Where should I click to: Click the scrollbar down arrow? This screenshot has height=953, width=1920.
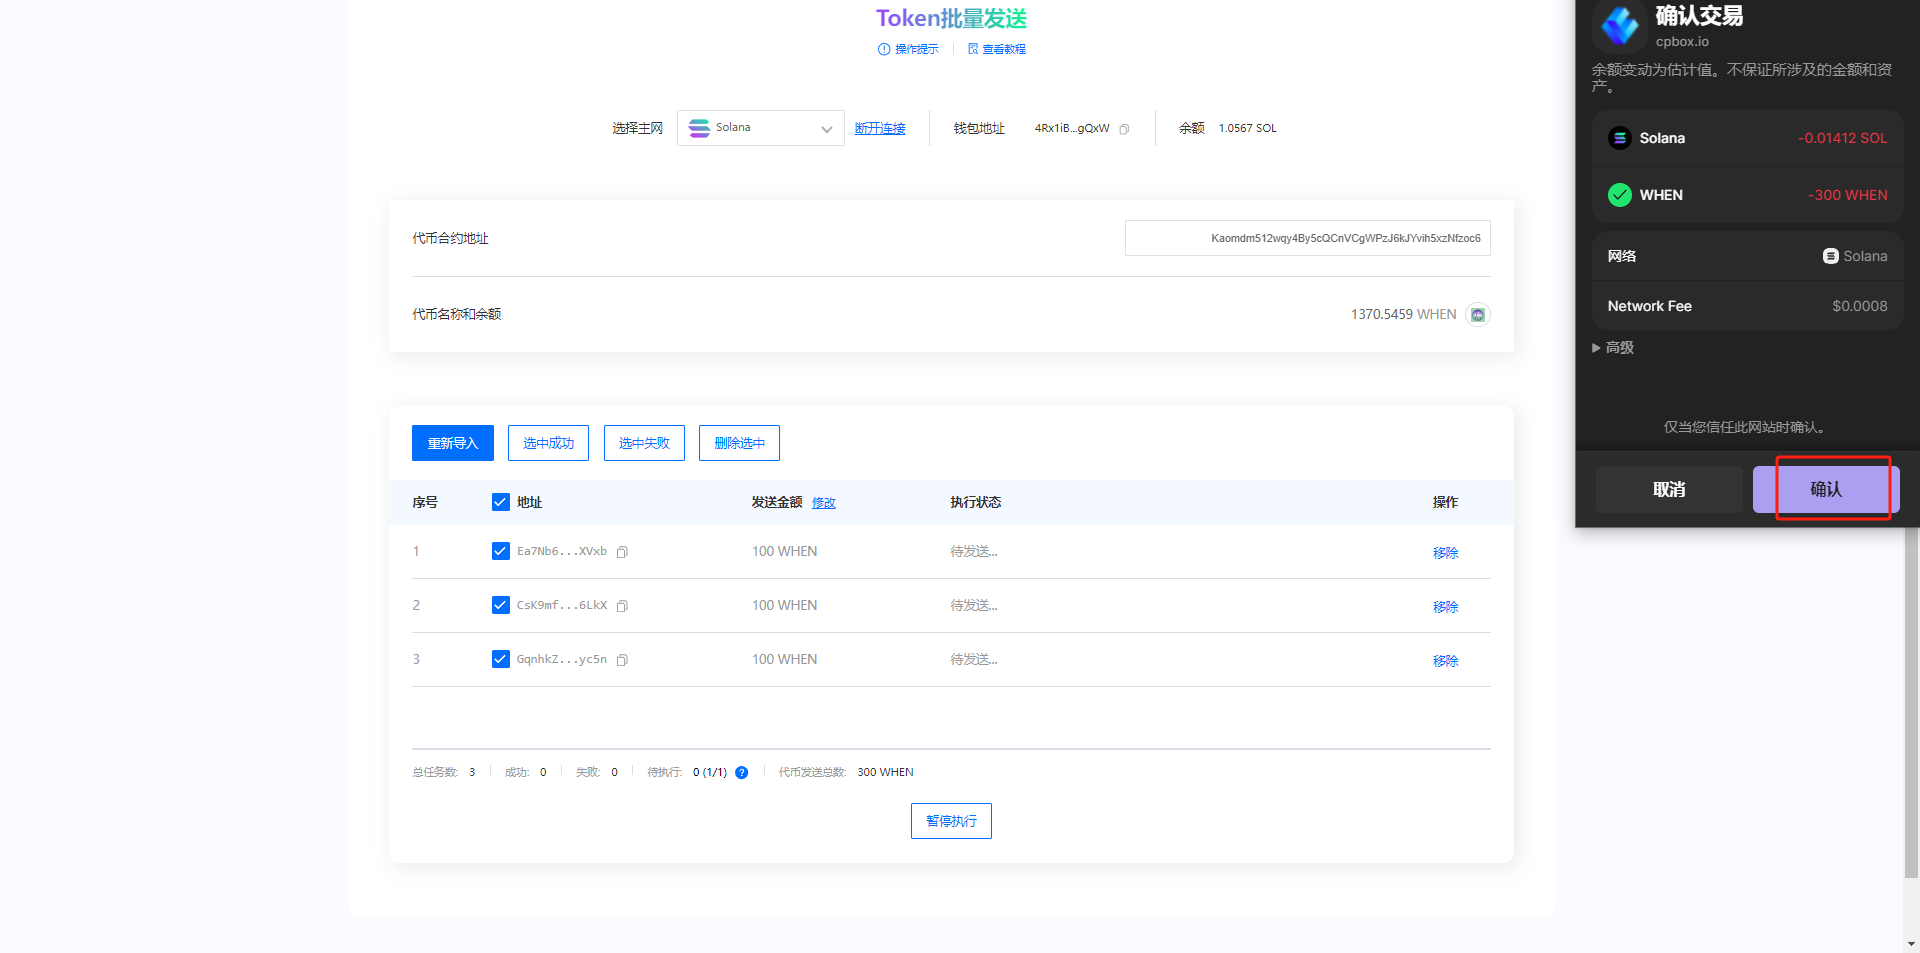pos(1911,944)
